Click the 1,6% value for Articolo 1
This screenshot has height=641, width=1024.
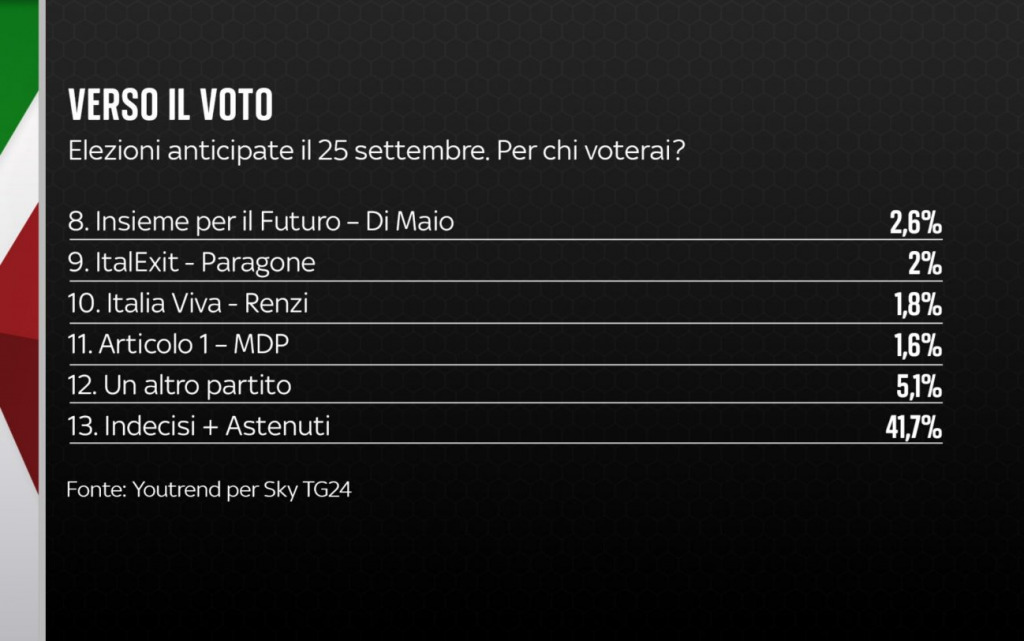(916, 346)
